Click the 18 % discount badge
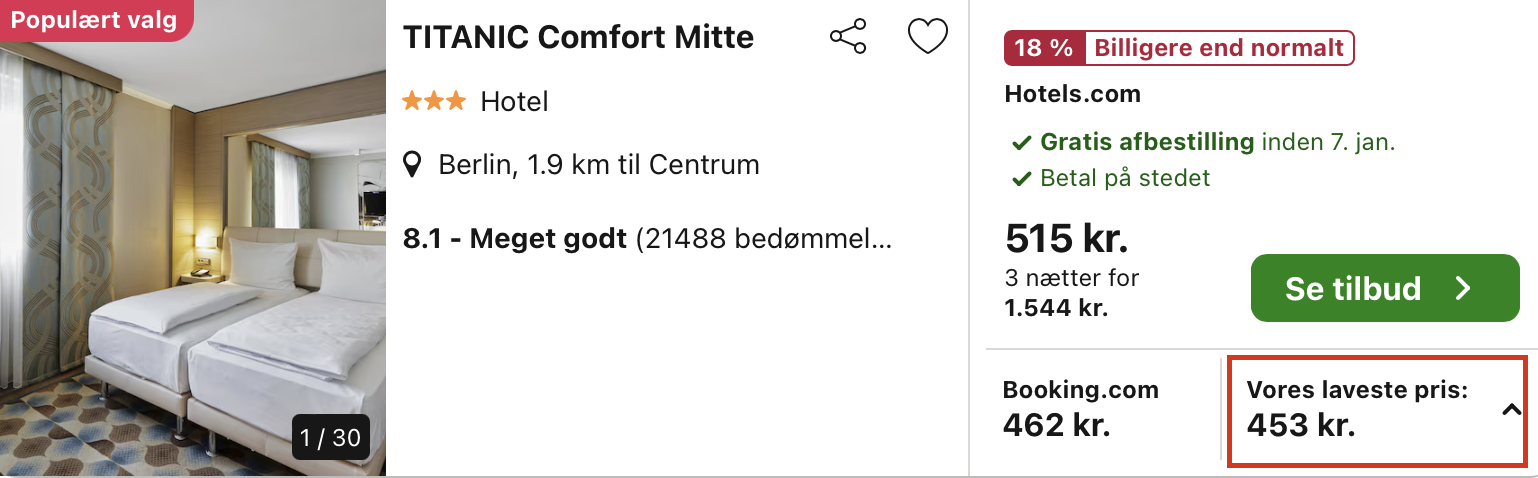 tap(1044, 48)
